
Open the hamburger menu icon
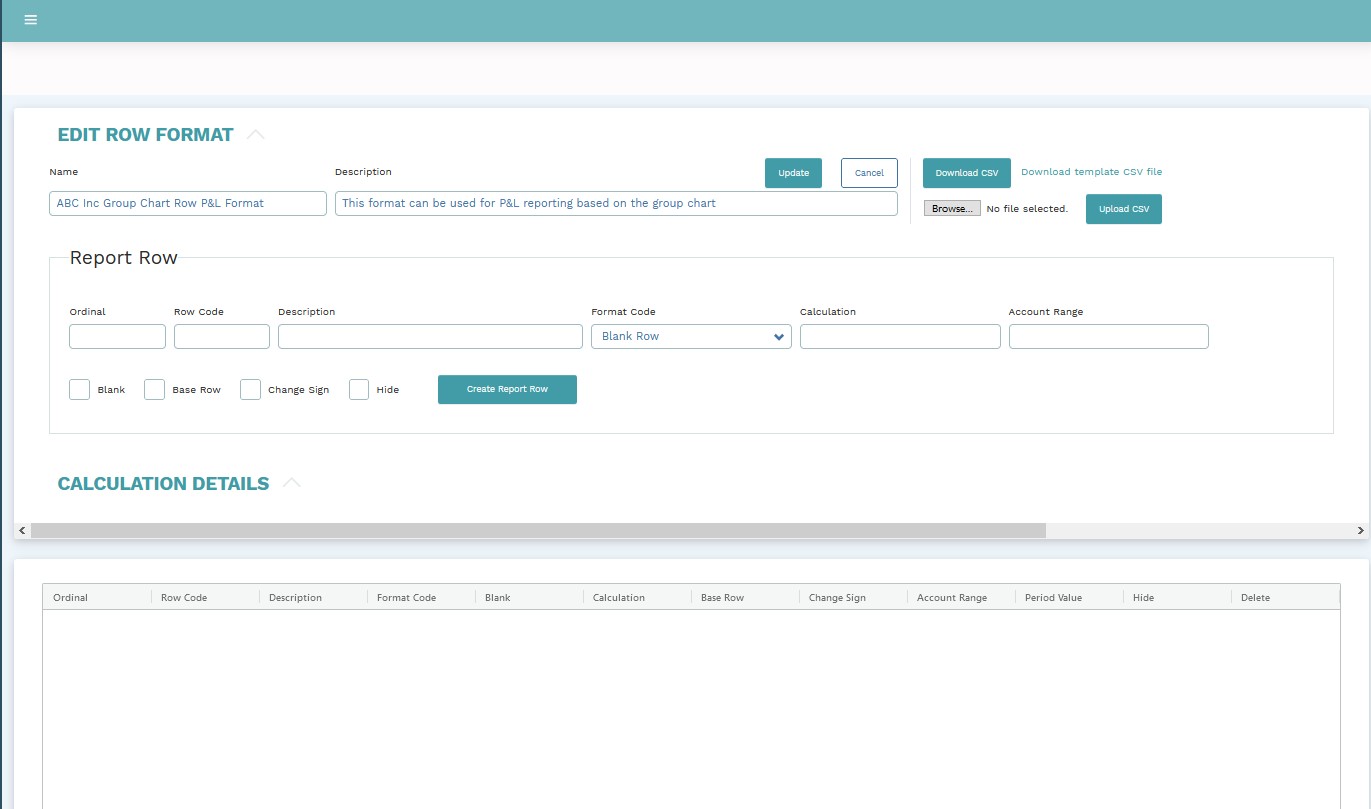pyautogui.click(x=31, y=20)
